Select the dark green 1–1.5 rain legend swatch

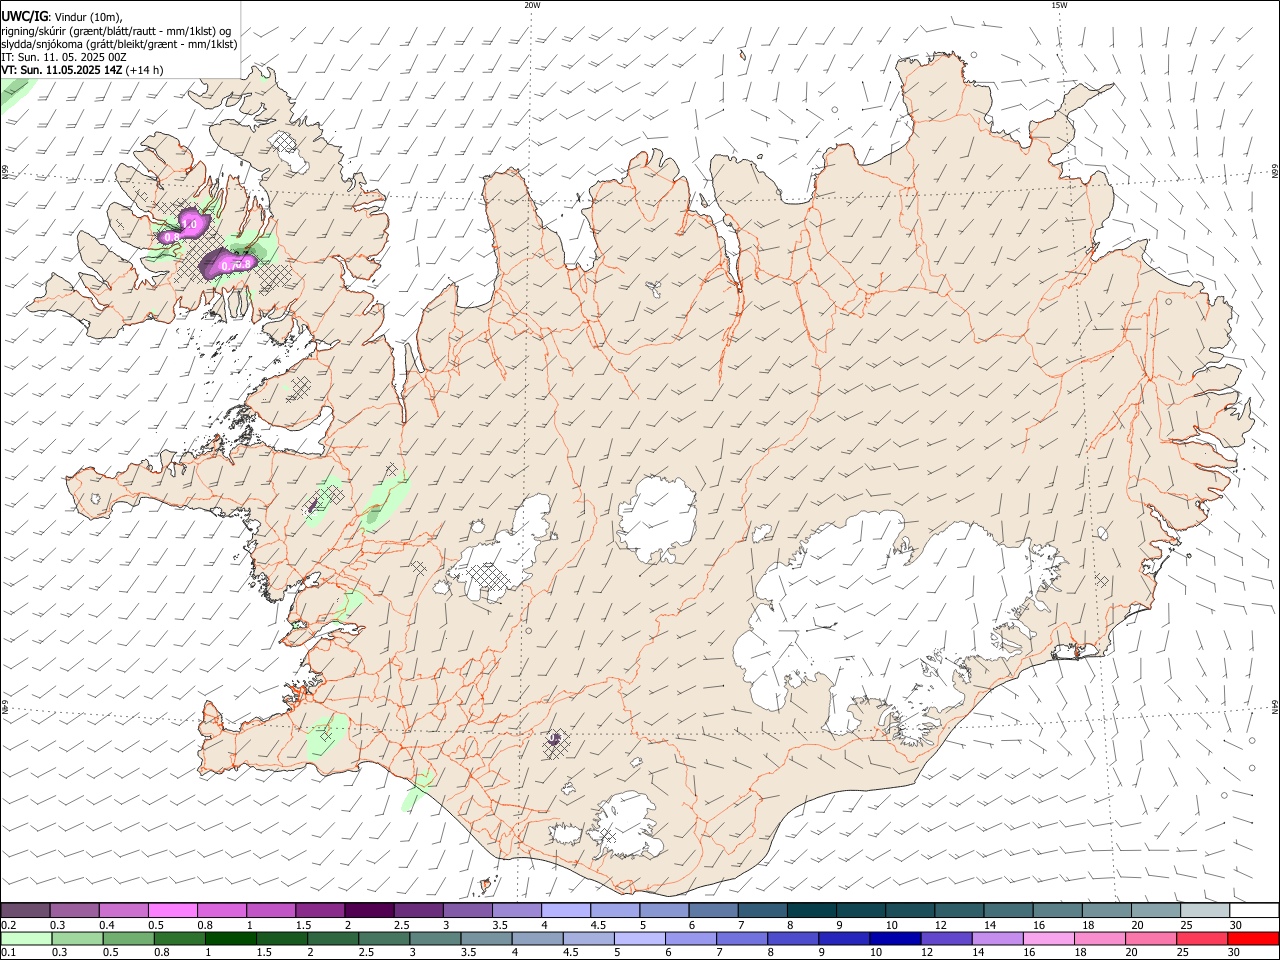click(x=230, y=939)
